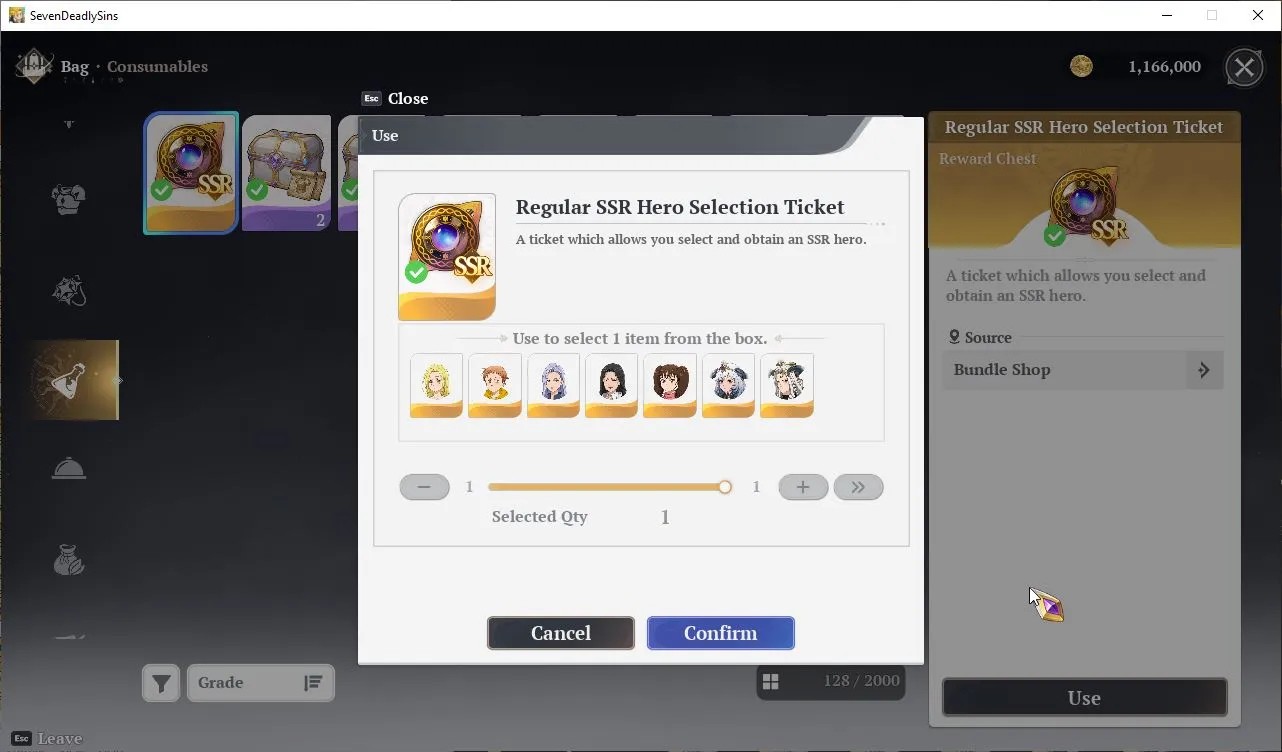Click the funnel filter icon
Screen dimensions: 1282x752
161,683
